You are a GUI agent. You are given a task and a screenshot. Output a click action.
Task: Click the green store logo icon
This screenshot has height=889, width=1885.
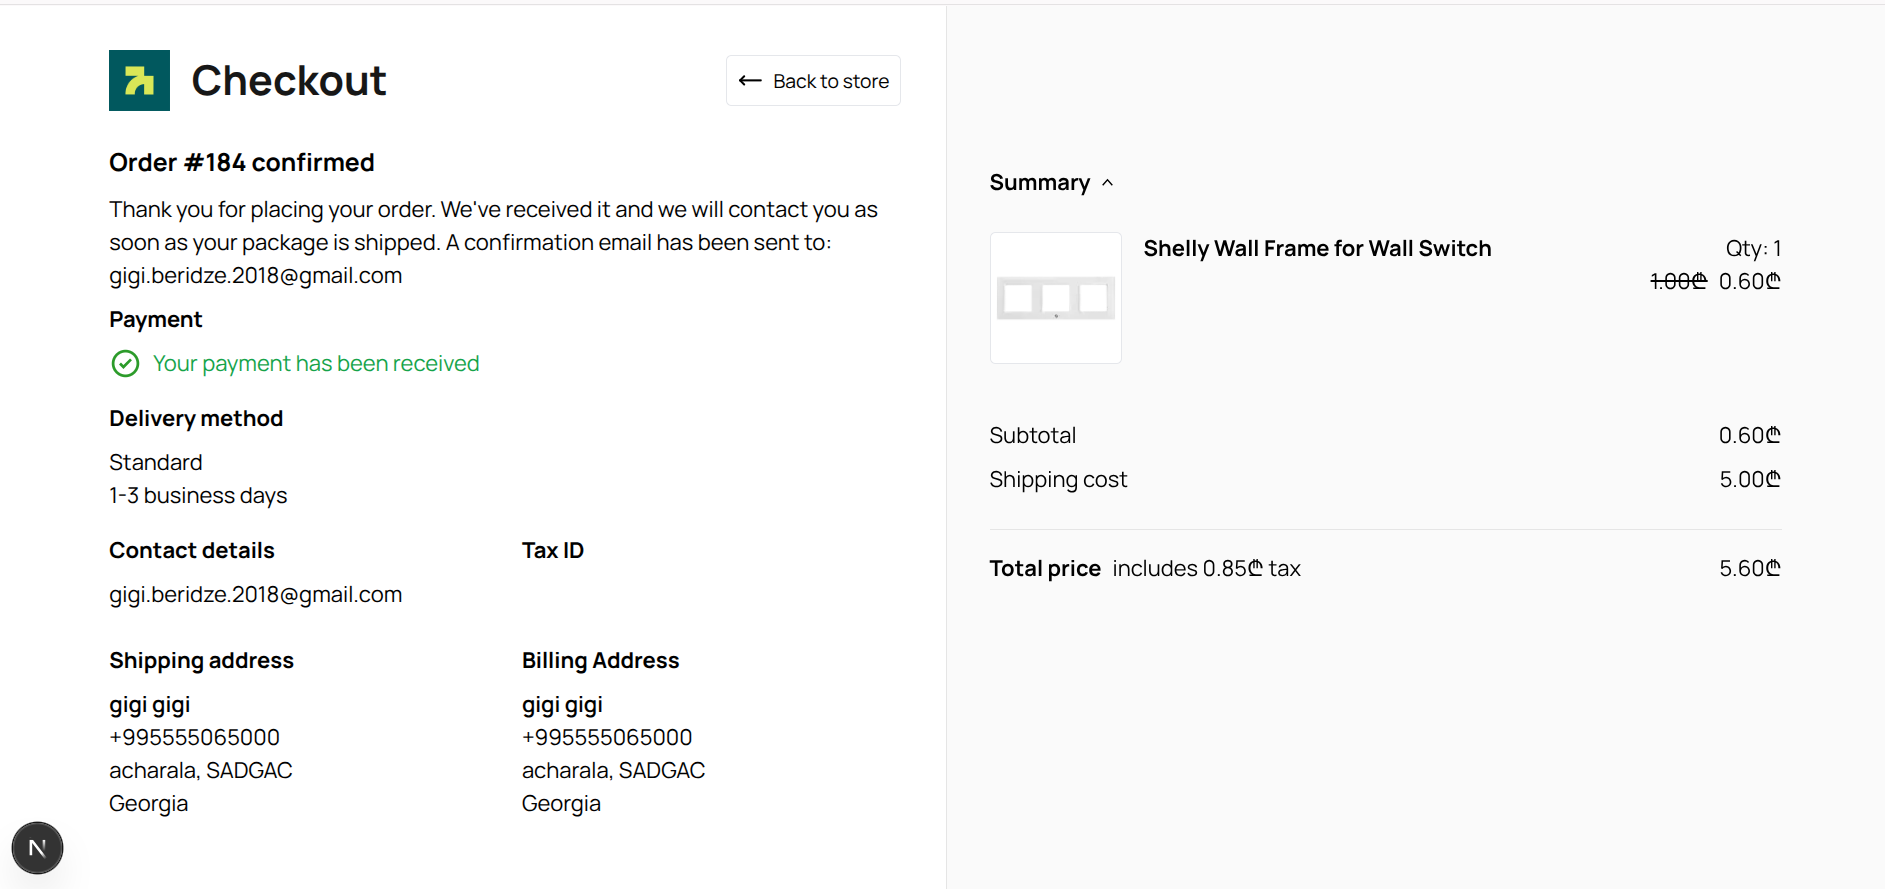click(139, 80)
